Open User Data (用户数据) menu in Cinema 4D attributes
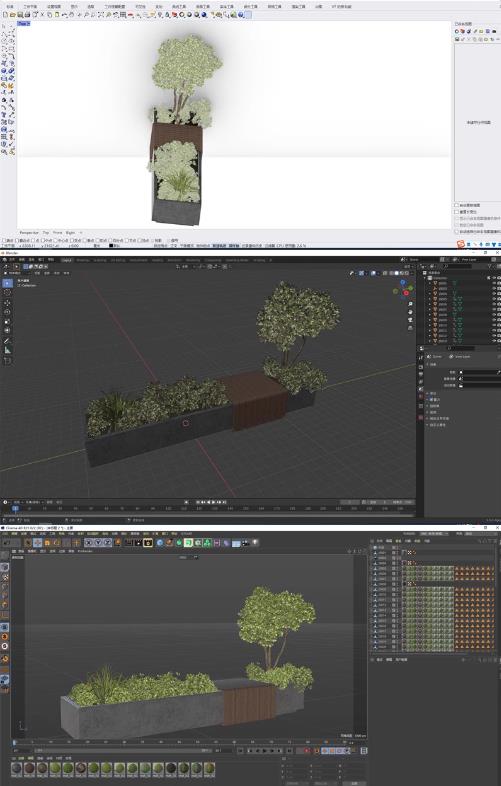This screenshot has height=786, width=501. [x=402, y=660]
